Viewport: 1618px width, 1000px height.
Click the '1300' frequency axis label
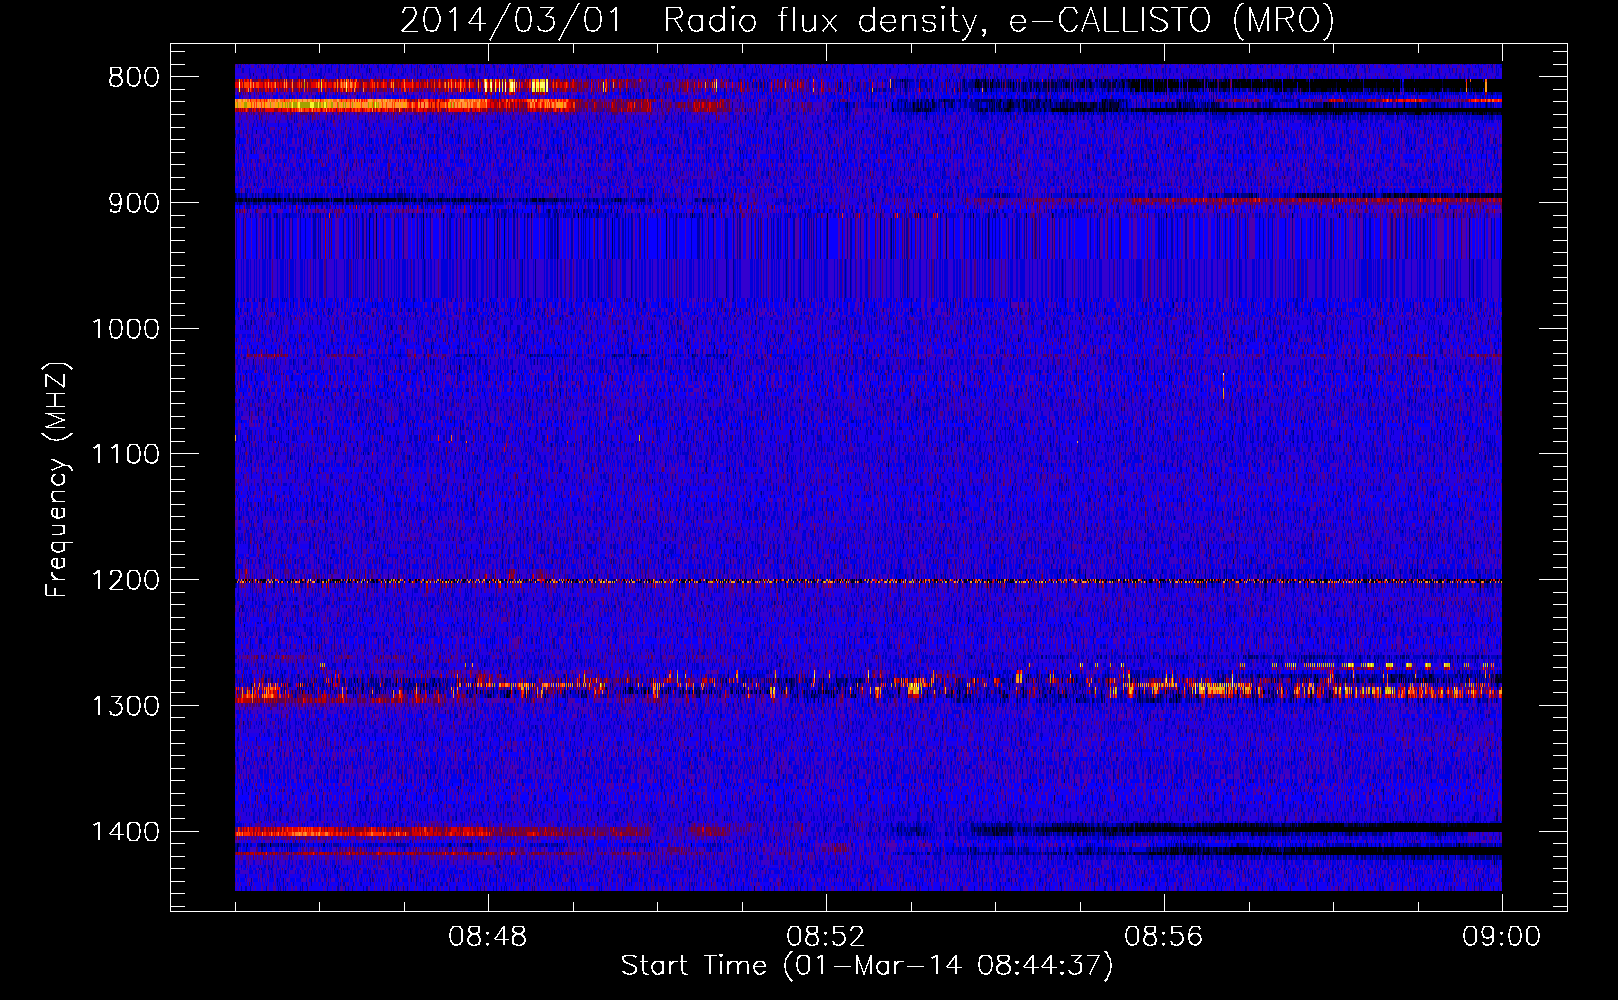point(126,706)
